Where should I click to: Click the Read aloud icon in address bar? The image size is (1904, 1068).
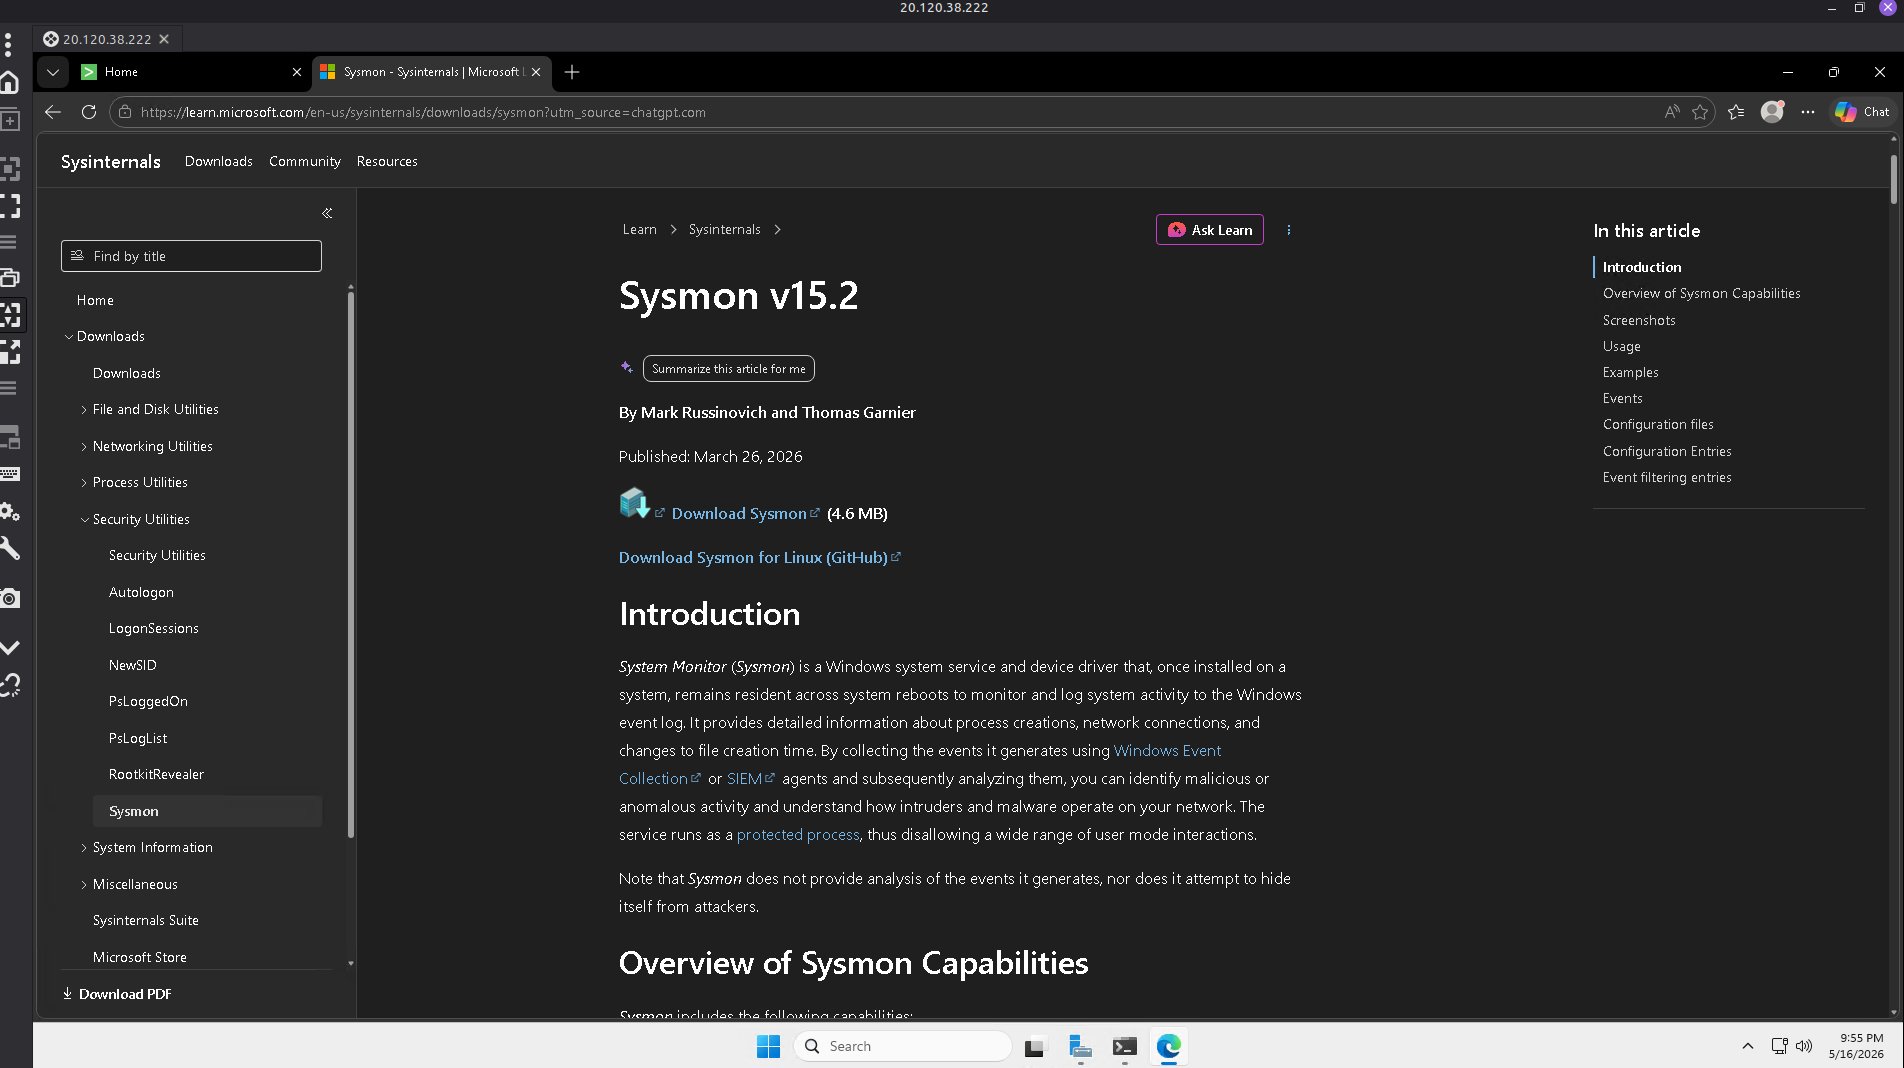(1671, 112)
